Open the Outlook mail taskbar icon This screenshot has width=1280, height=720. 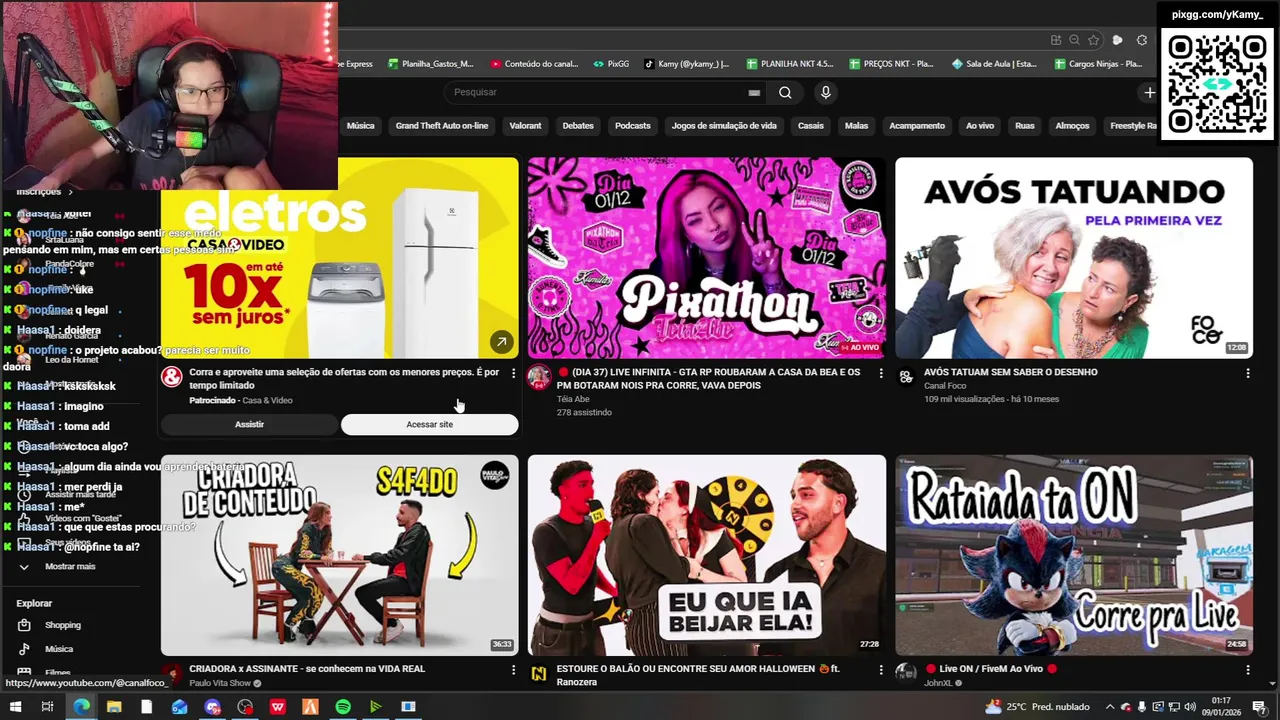click(x=179, y=707)
